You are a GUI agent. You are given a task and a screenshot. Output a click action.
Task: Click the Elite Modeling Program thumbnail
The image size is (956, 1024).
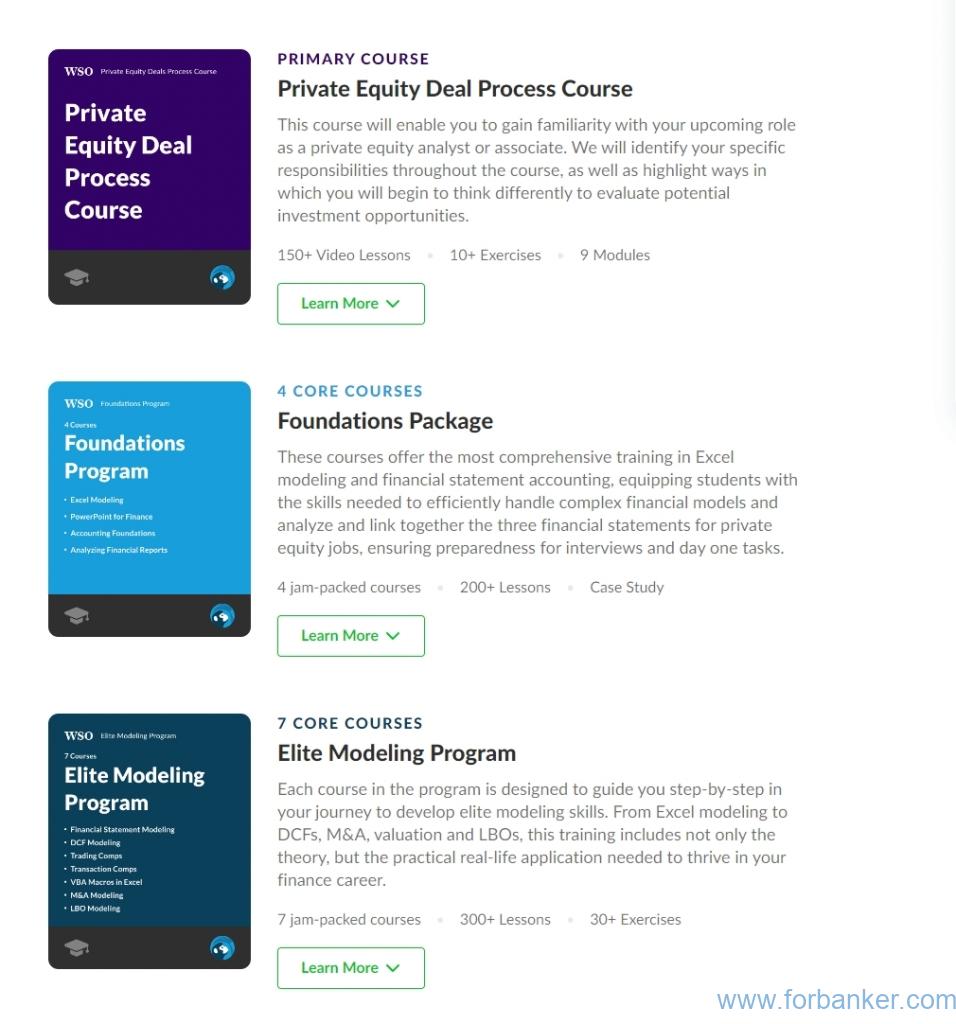pos(149,840)
